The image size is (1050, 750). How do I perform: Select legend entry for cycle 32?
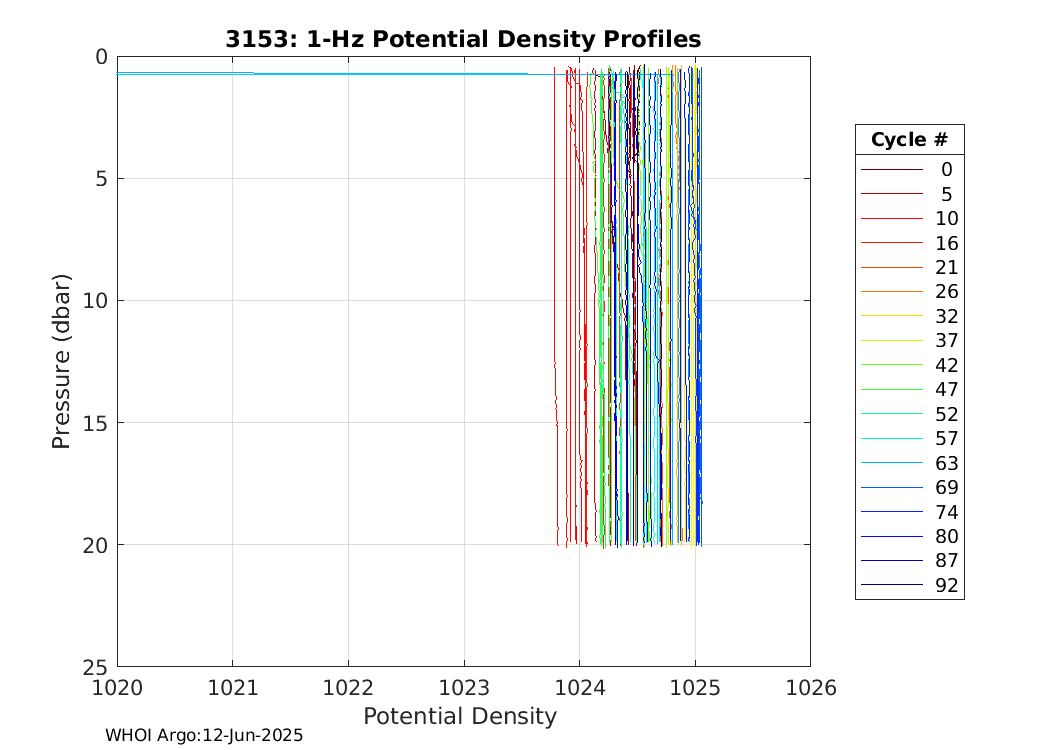click(909, 316)
